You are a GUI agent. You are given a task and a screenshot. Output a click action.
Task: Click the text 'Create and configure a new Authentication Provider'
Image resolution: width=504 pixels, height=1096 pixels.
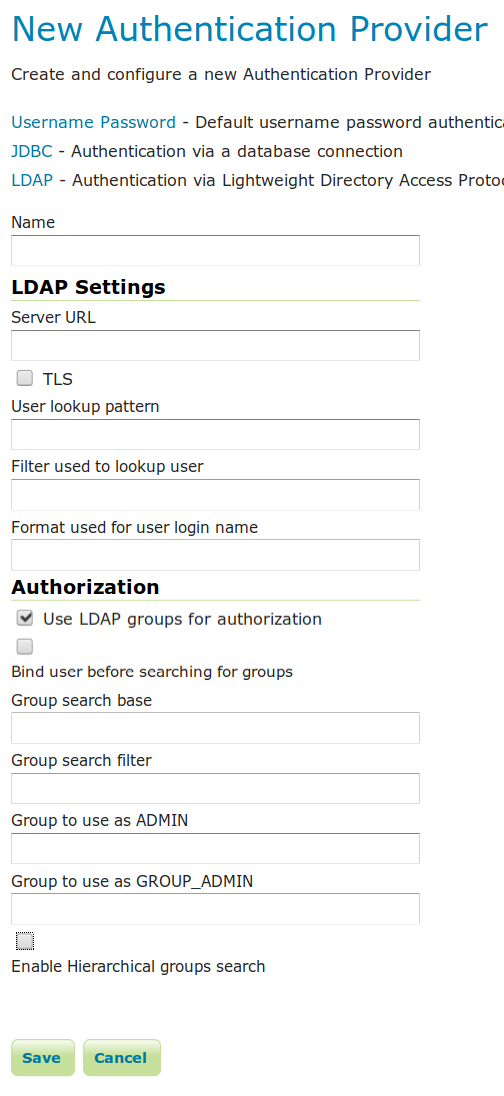pos(221,75)
